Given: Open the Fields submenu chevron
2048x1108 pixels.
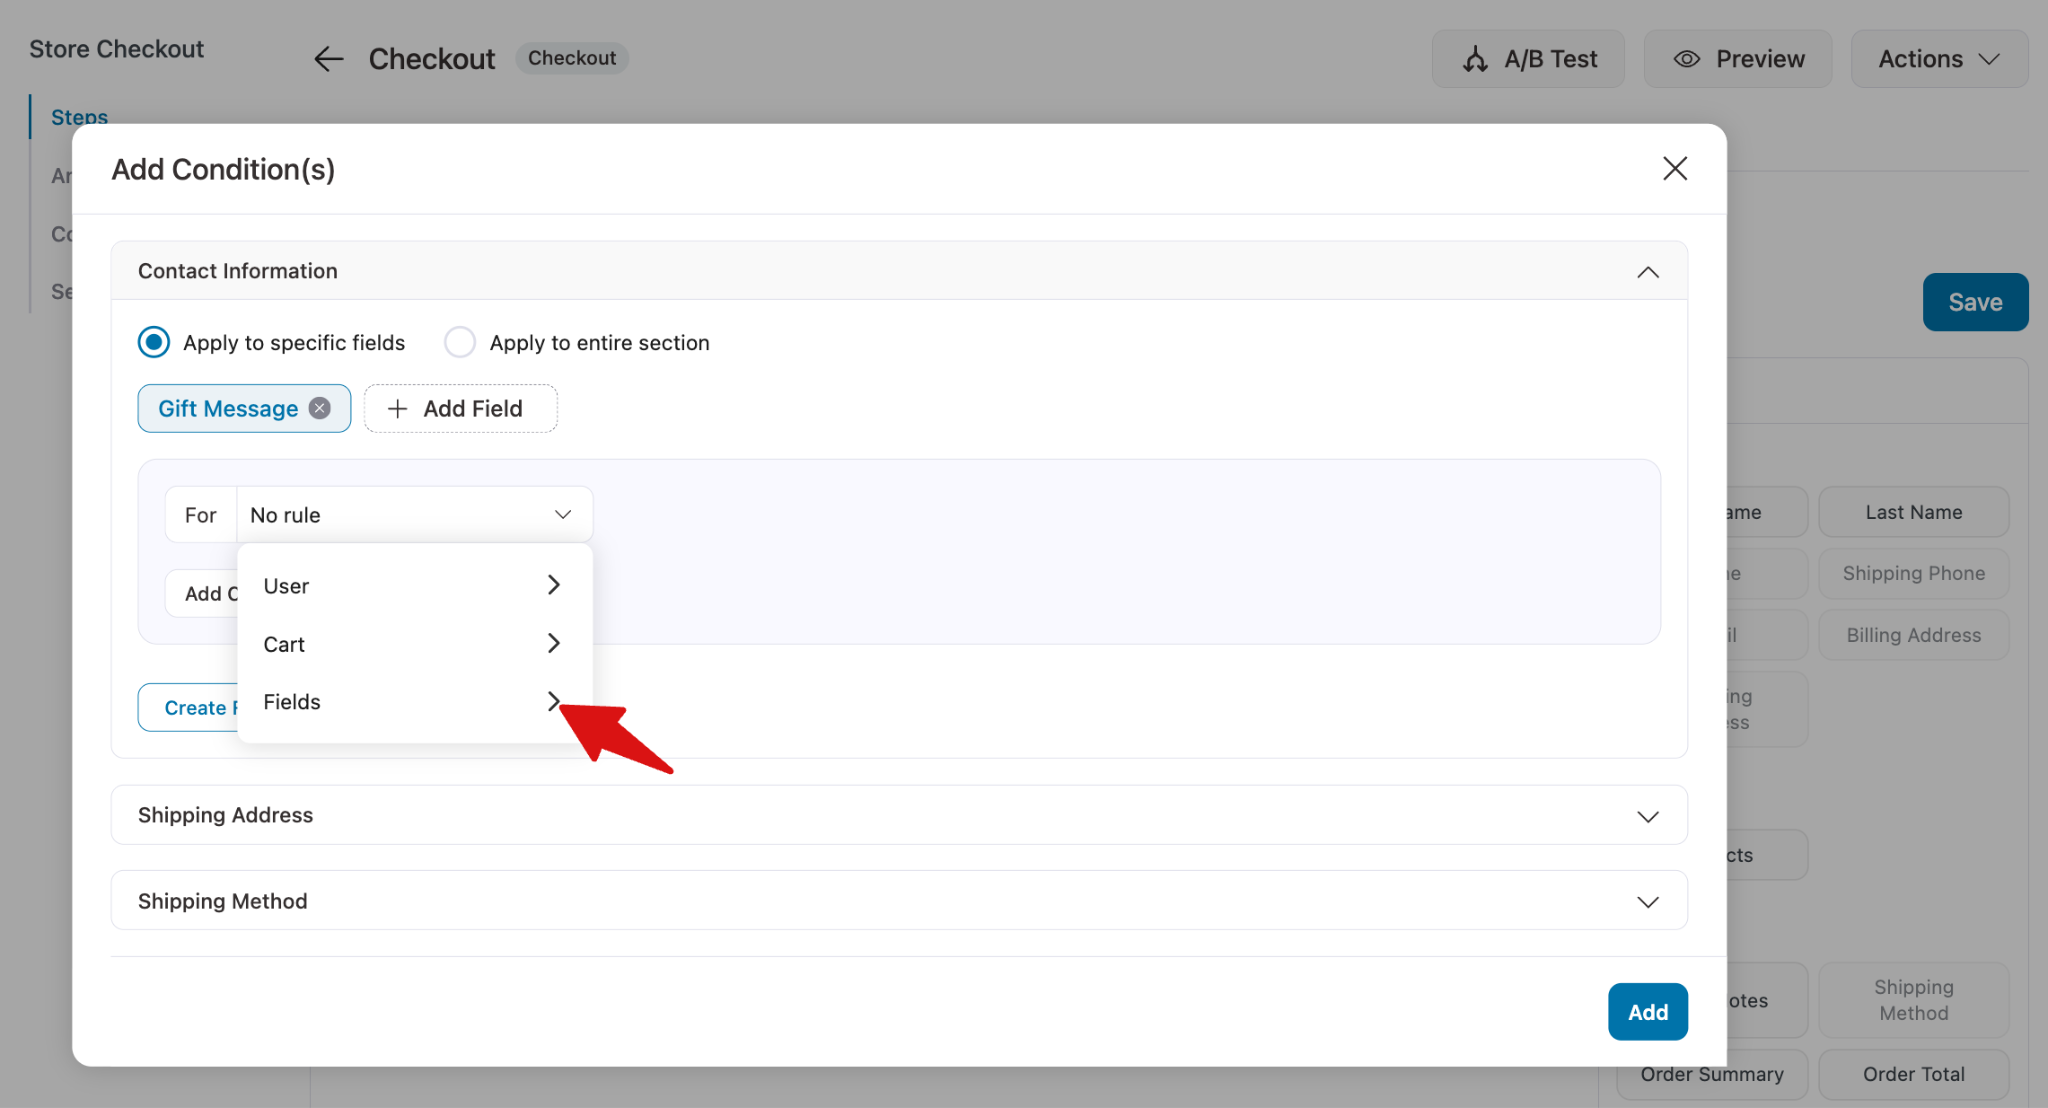Looking at the screenshot, I should click(554, 701).
